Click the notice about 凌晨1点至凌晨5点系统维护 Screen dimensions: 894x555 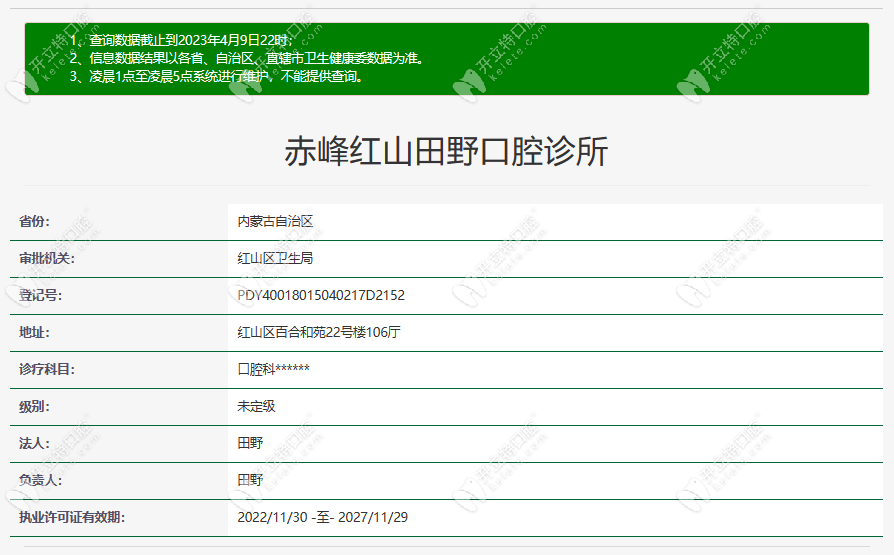(x=217, y=76)
